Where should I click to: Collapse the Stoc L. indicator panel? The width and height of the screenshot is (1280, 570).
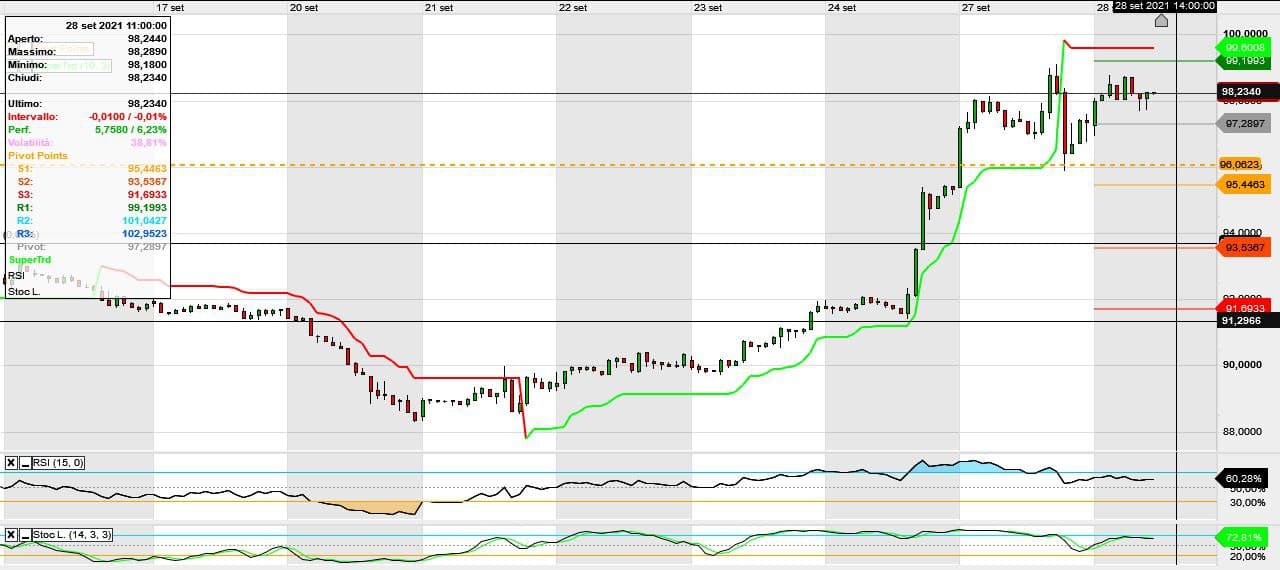pos(25,535)
